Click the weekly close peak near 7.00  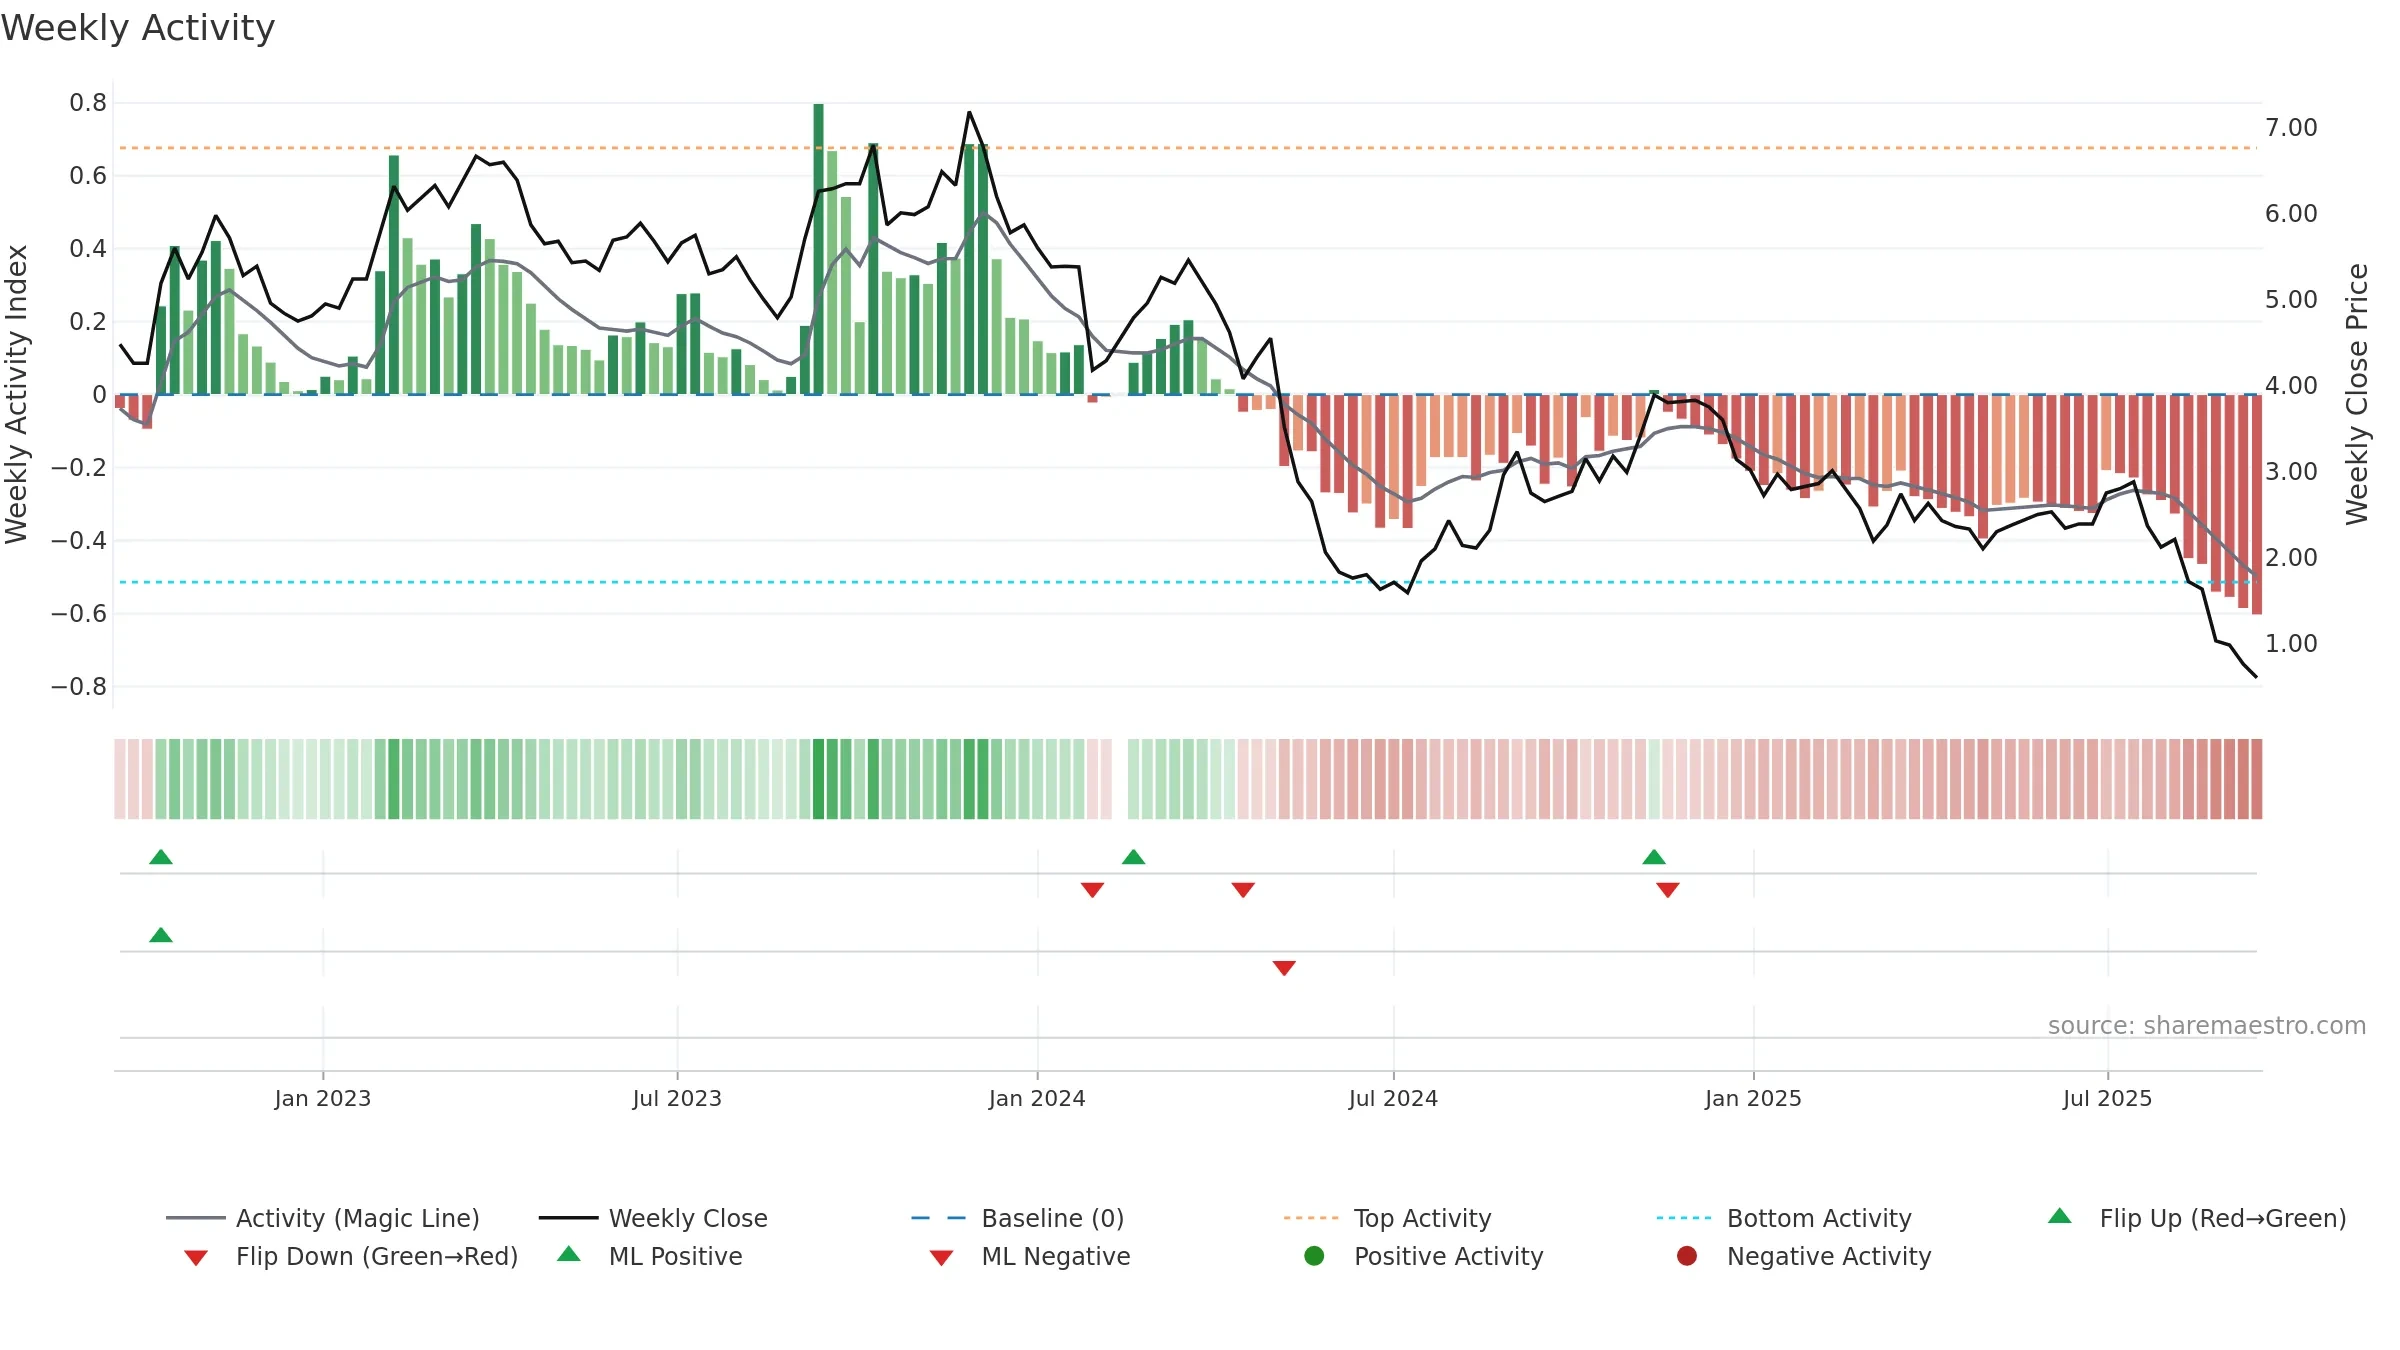969,112
